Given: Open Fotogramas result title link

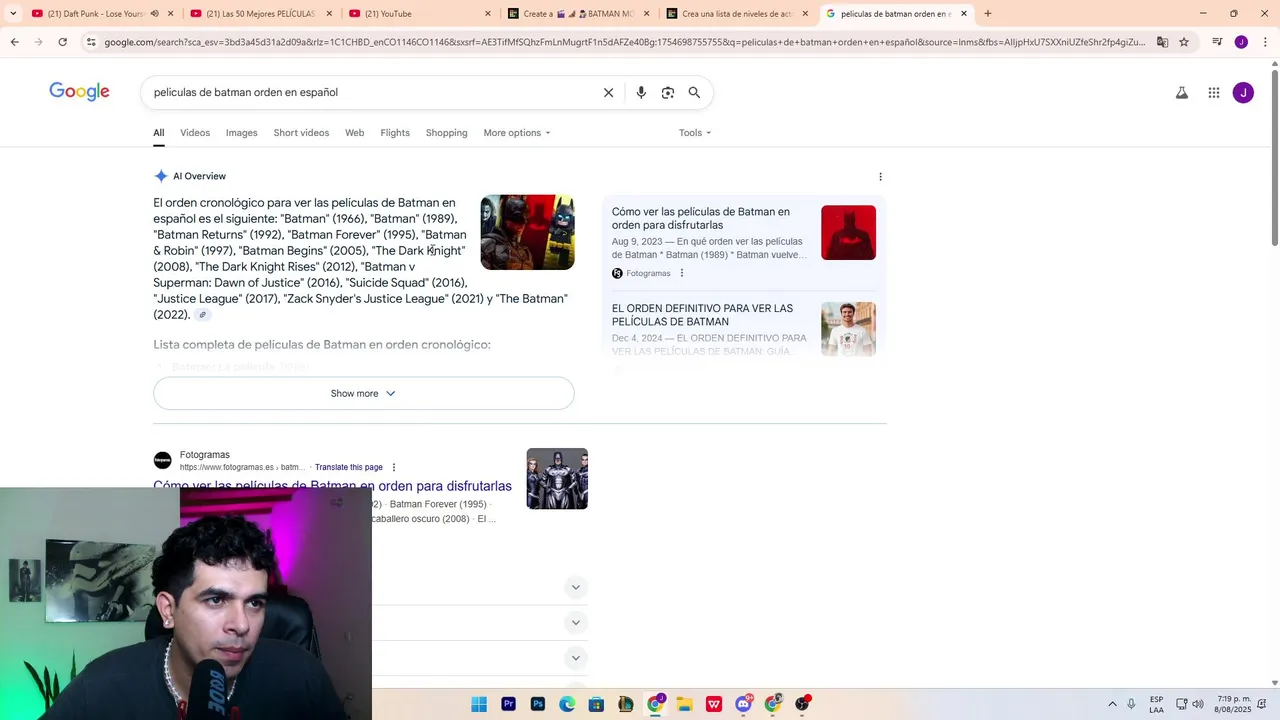Looking at the screenshot, I should point(332,486).
